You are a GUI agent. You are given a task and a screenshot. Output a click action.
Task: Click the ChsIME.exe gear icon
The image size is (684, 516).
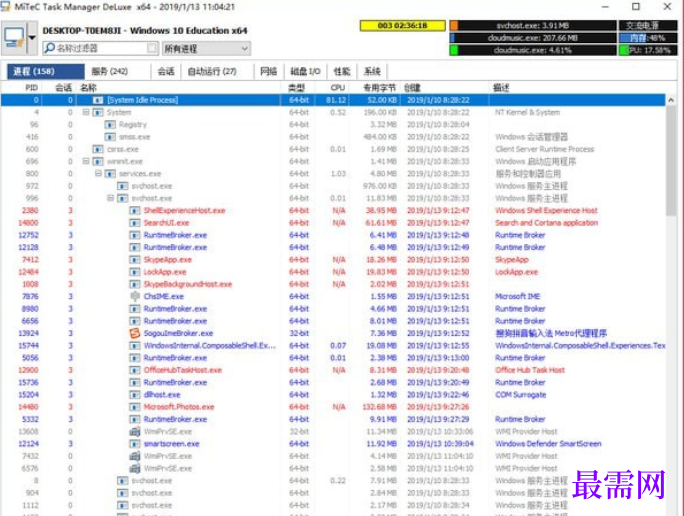(135, 297)
